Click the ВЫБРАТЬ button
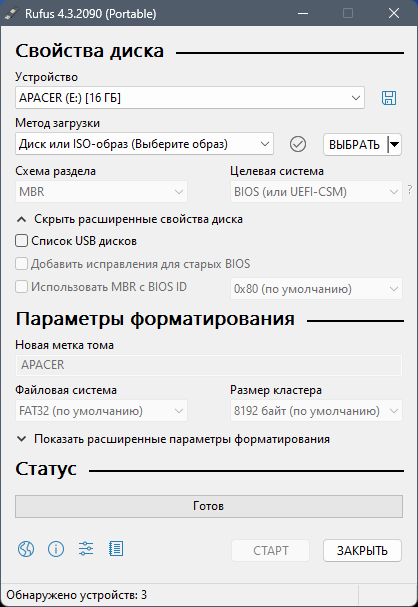This screenshot has height=607, width=418. [x=355, y=145]
